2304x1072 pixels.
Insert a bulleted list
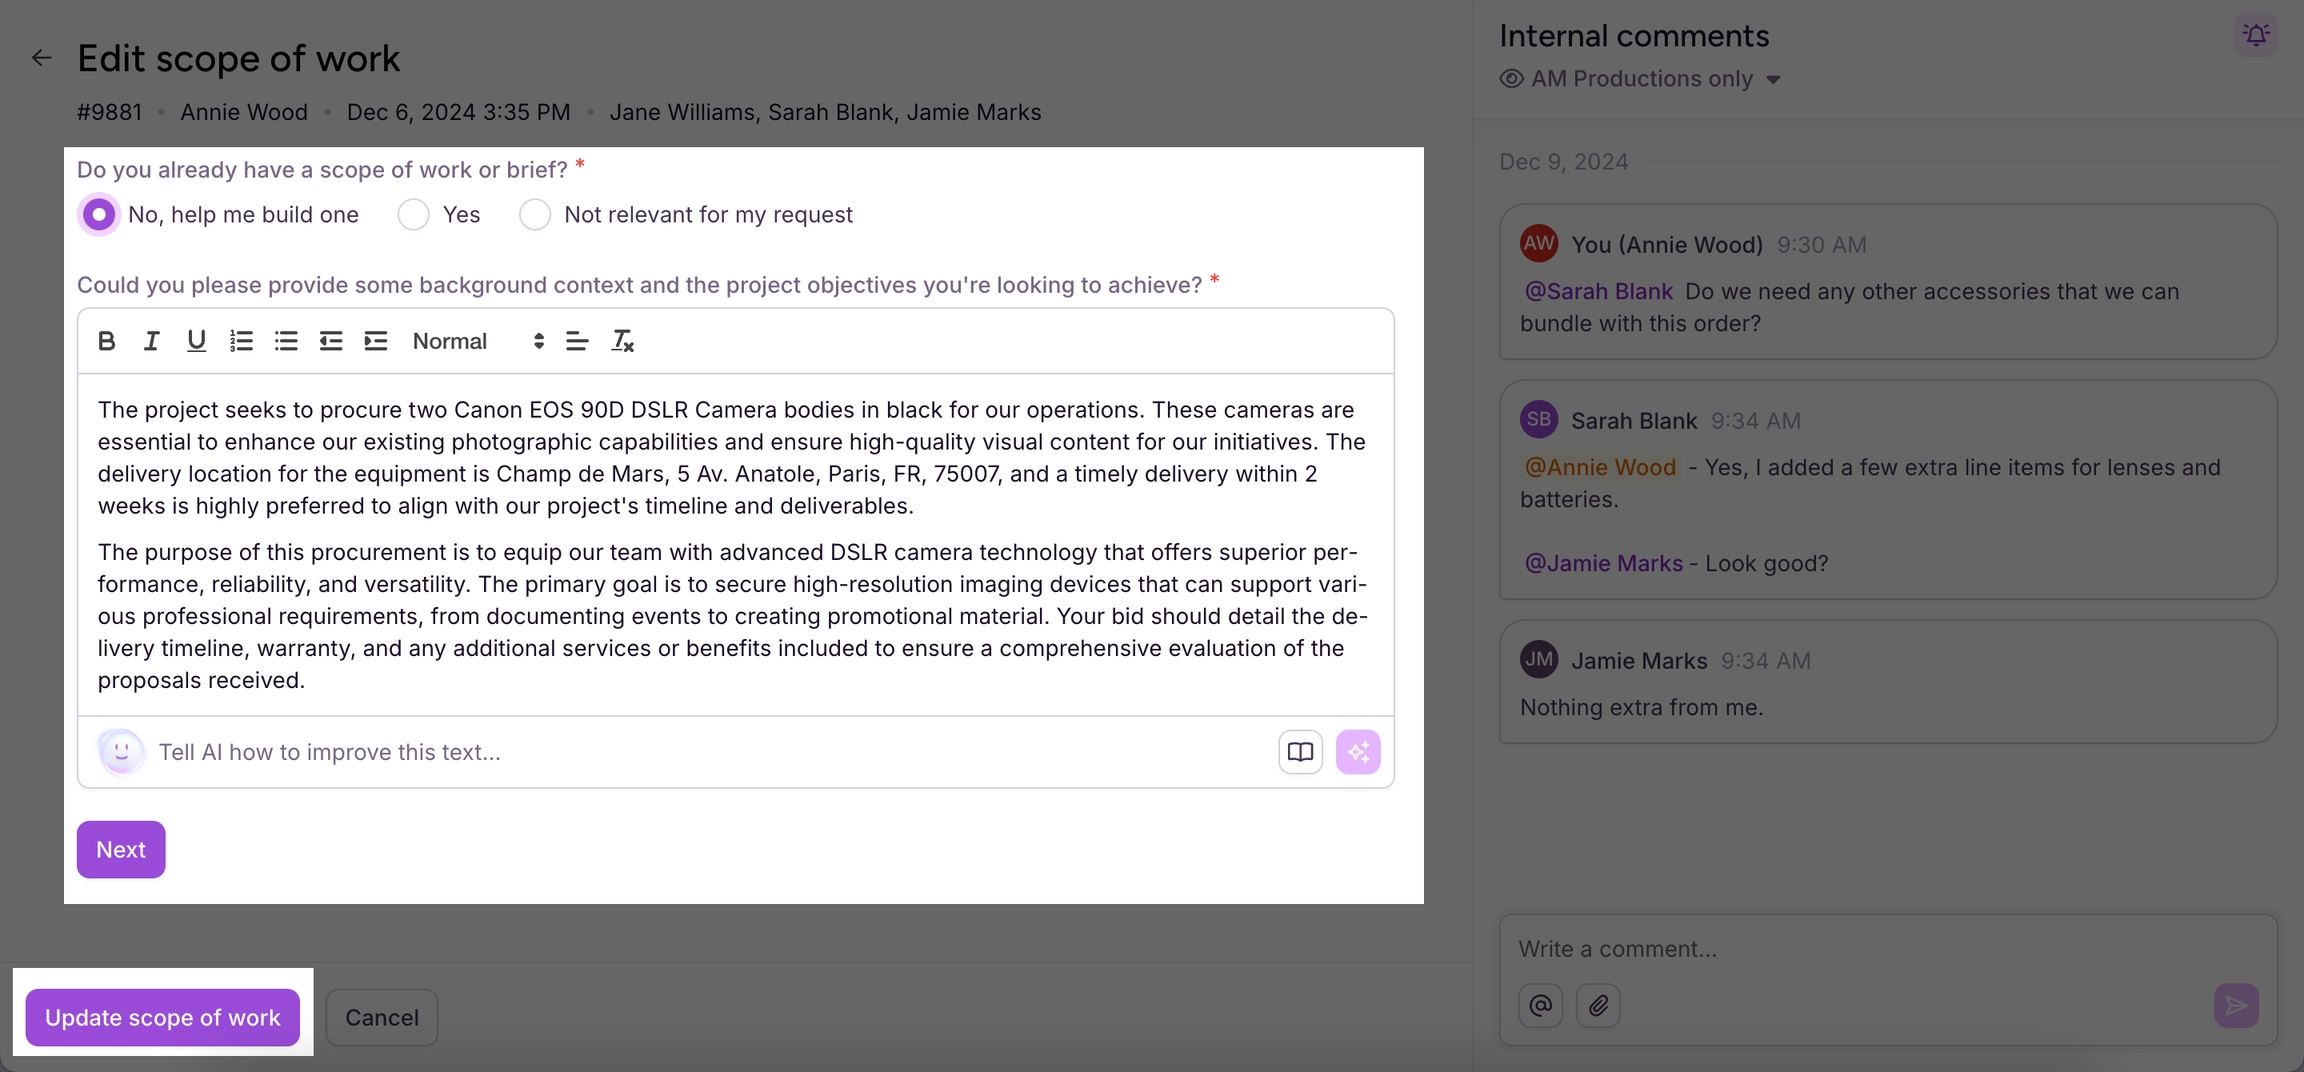(x=286, y=341)
